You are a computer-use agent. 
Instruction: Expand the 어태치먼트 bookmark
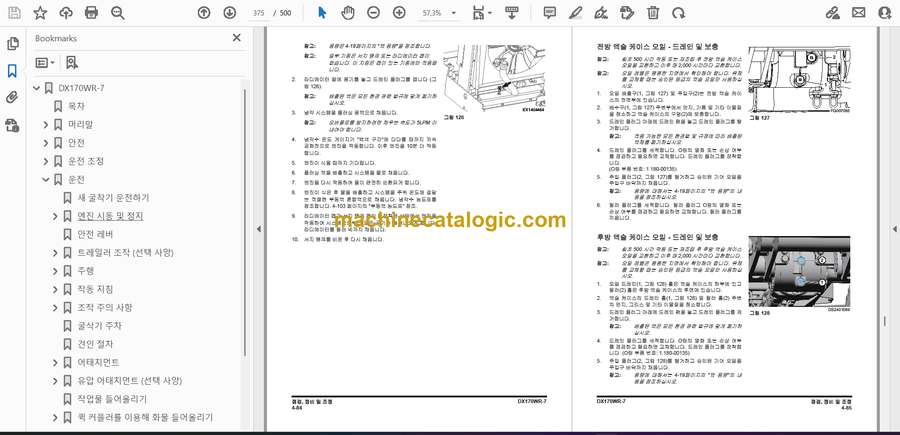click(x=55, y=363)
